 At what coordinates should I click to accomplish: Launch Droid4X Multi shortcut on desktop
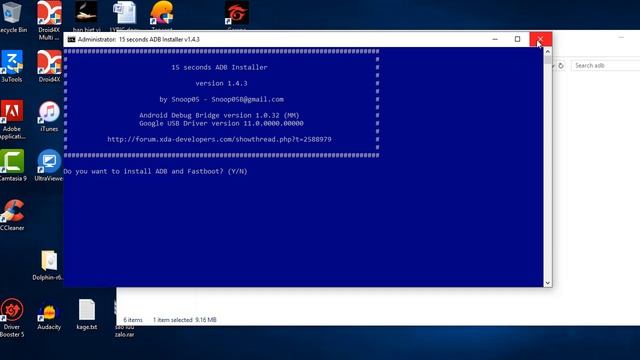(49, 20)
